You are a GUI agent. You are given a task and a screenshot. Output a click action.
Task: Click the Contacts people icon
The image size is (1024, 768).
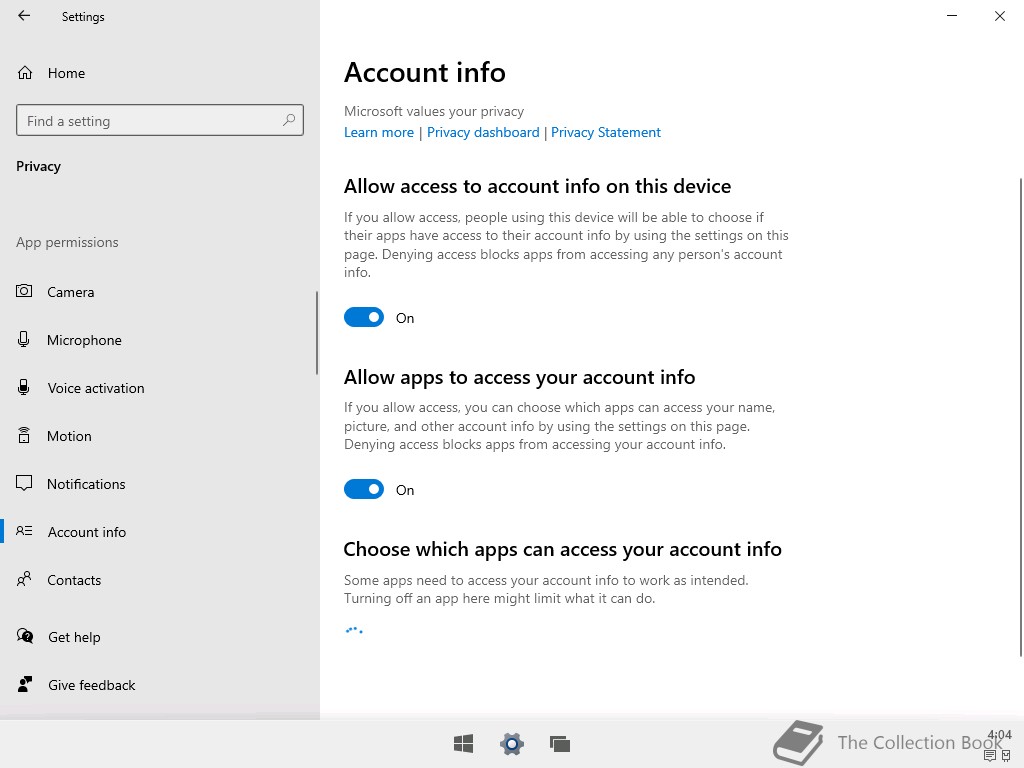(x=24, y=579)
